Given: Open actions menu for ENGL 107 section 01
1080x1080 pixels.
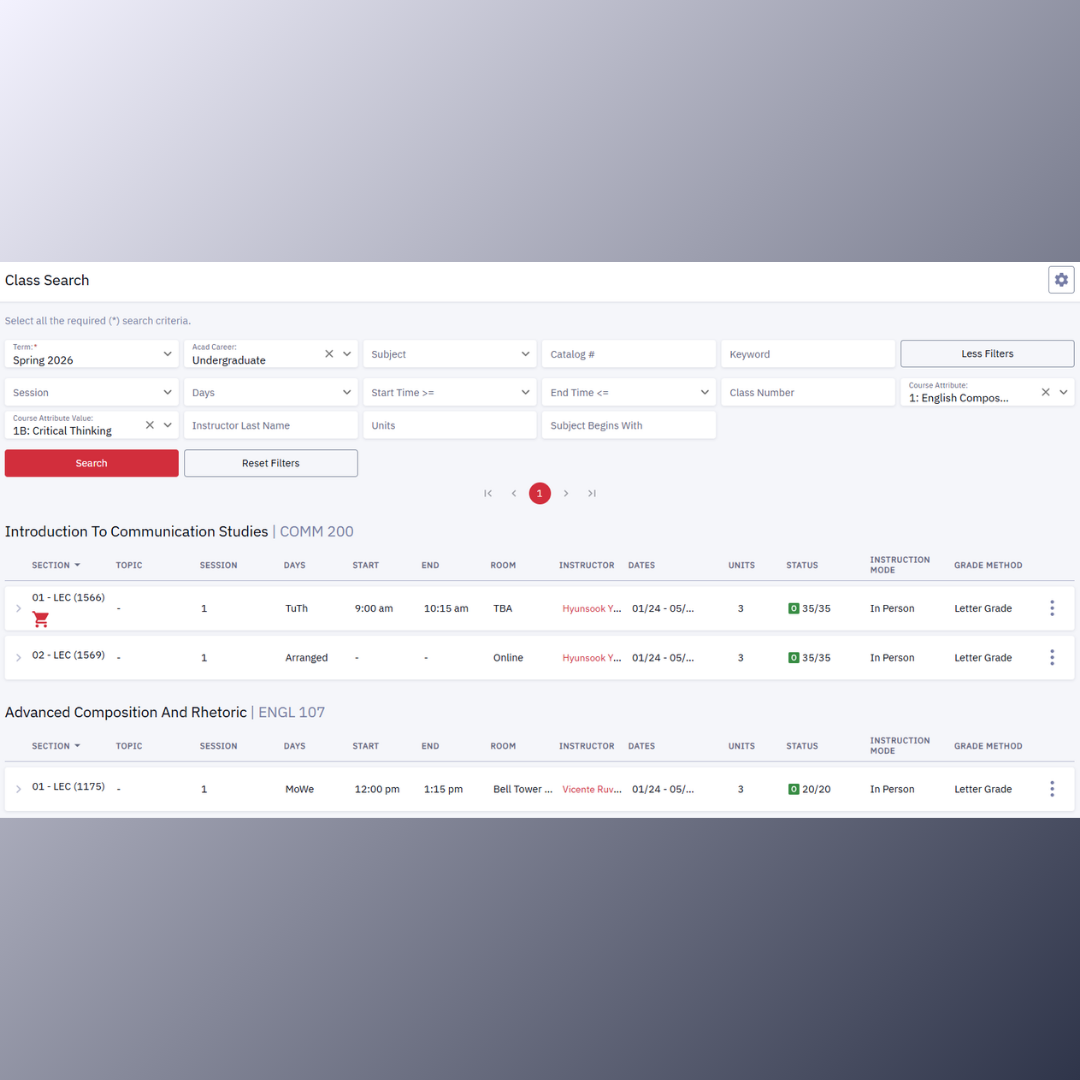Looking at the screenshot, I should (x=1052, y=788).
